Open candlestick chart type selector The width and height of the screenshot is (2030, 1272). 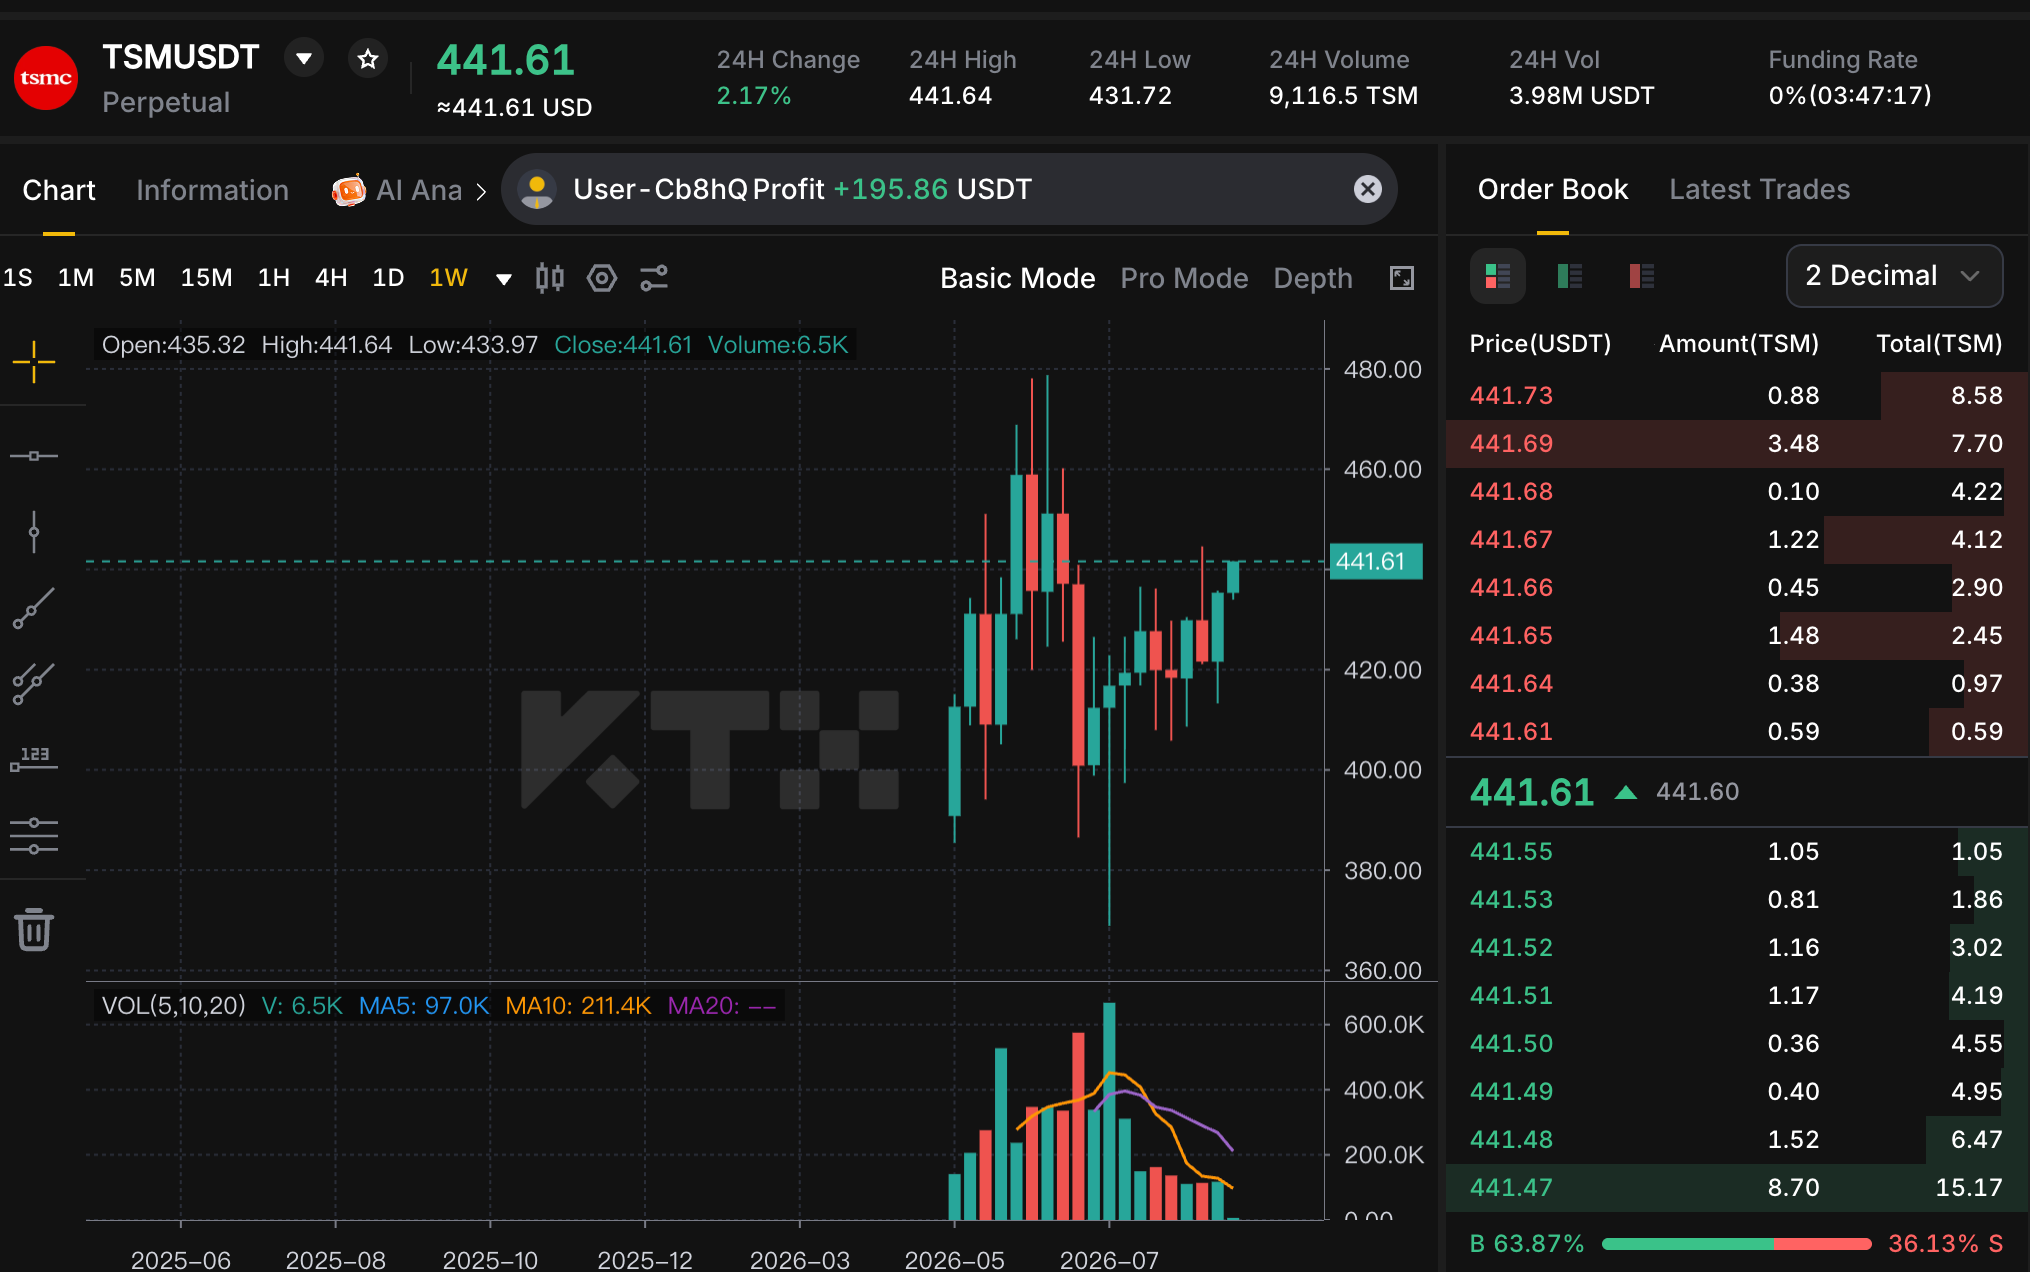tap(549, 278)
